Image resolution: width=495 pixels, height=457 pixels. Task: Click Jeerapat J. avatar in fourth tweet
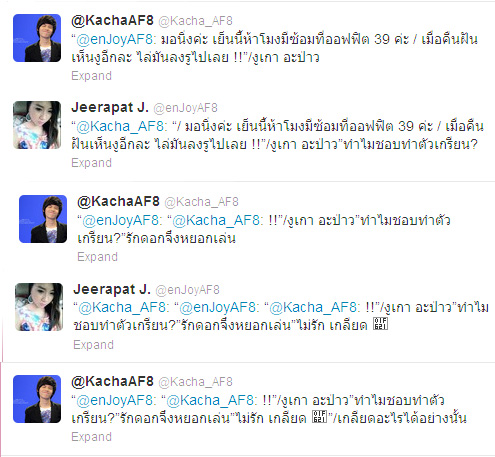39,307
